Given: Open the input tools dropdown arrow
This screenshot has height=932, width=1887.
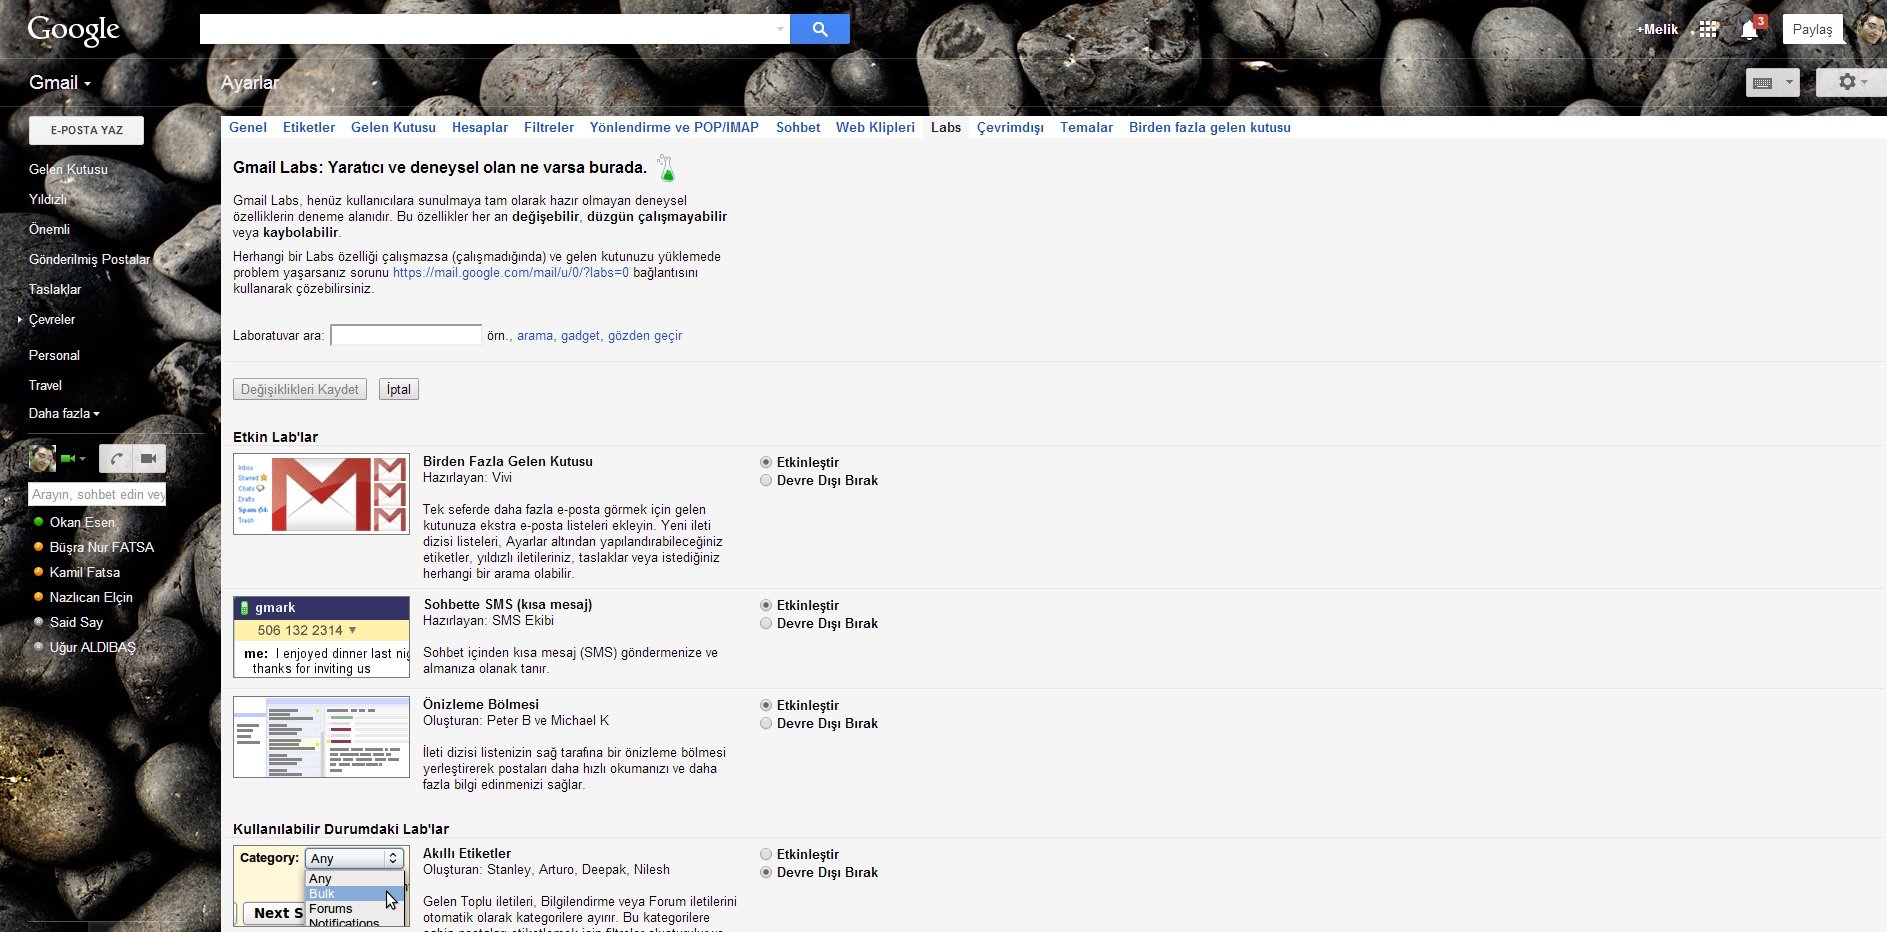Looking at the screenshot, I should (1788, 83).
